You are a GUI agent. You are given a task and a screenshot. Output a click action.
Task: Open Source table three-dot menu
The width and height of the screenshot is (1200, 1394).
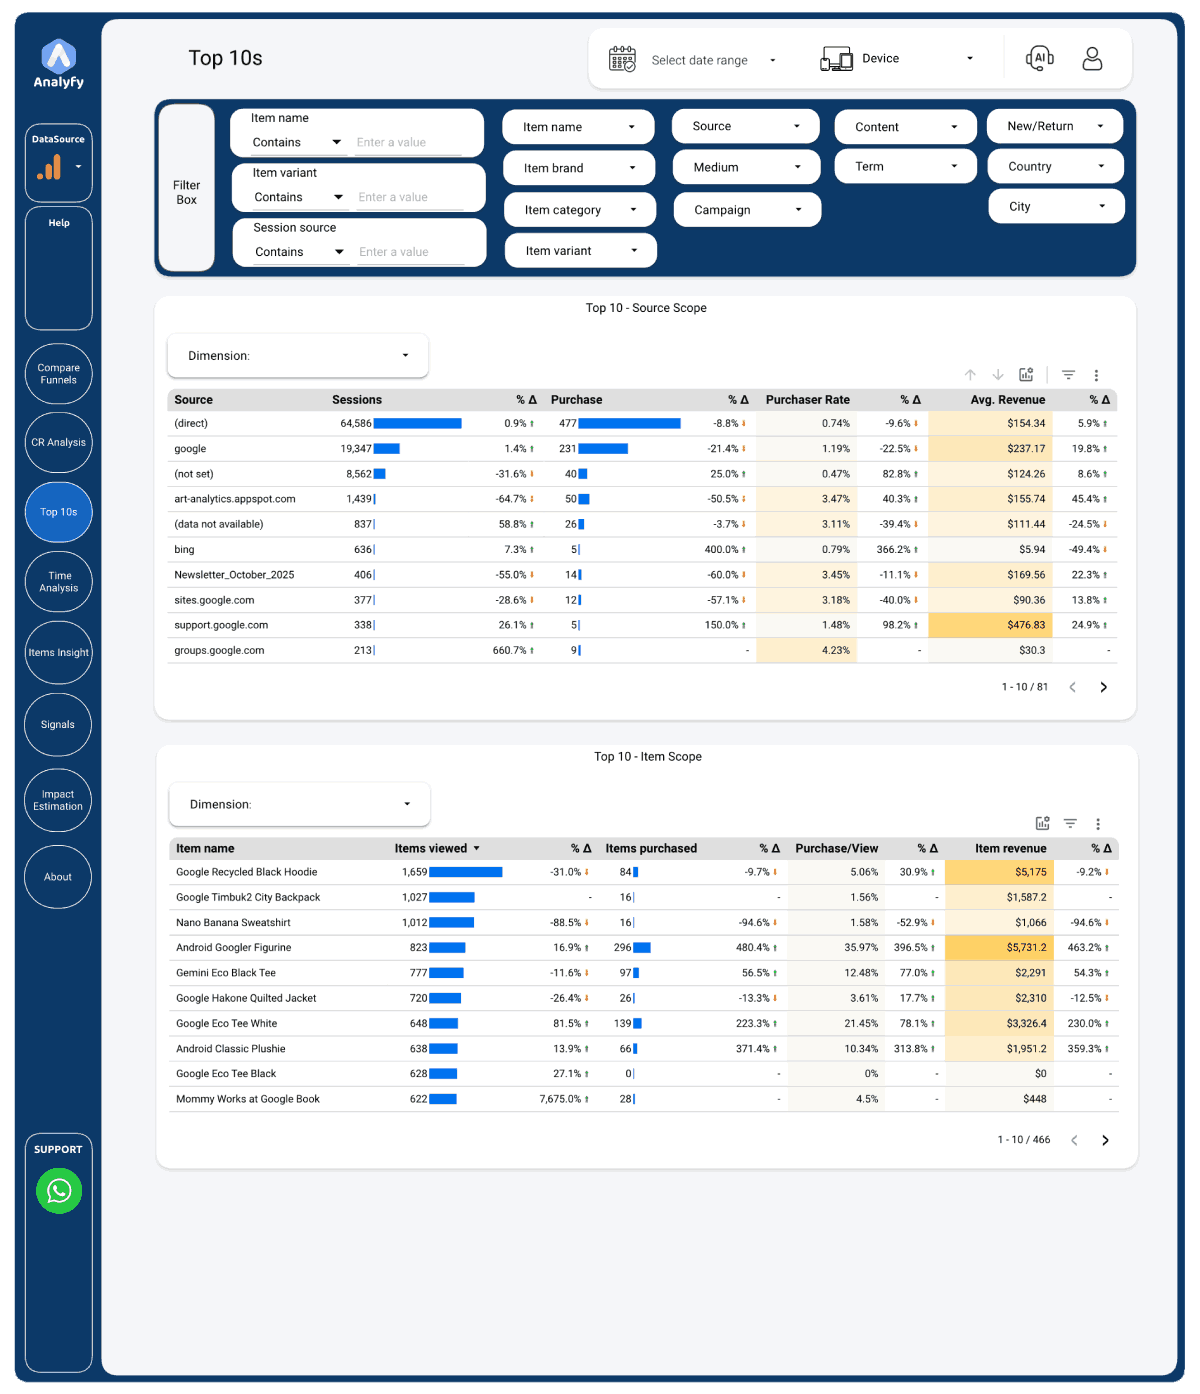coord(1096,375)
